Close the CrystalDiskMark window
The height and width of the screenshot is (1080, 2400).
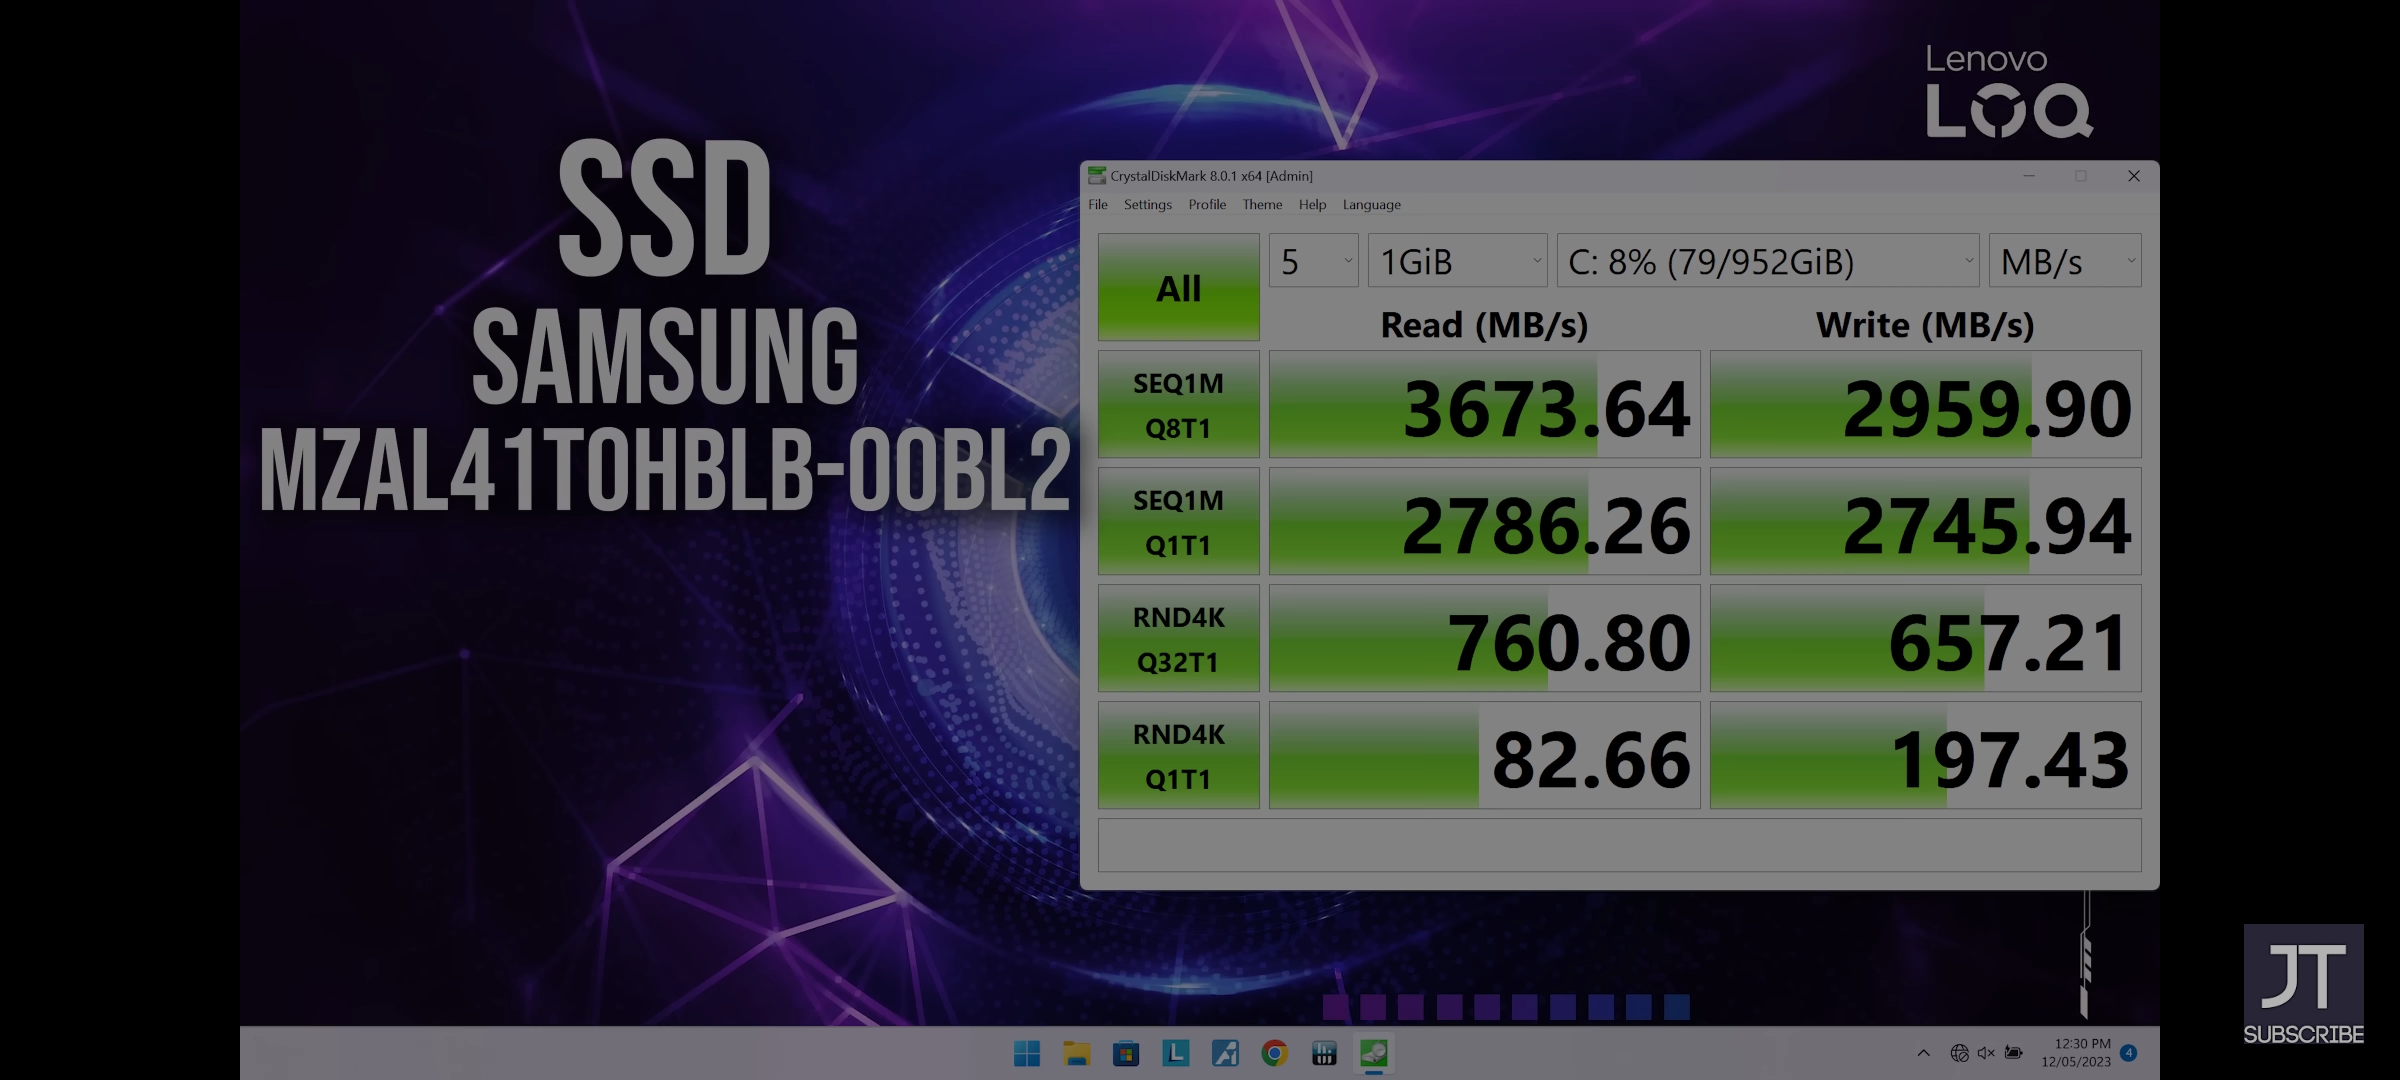[x=2133, y=176]
